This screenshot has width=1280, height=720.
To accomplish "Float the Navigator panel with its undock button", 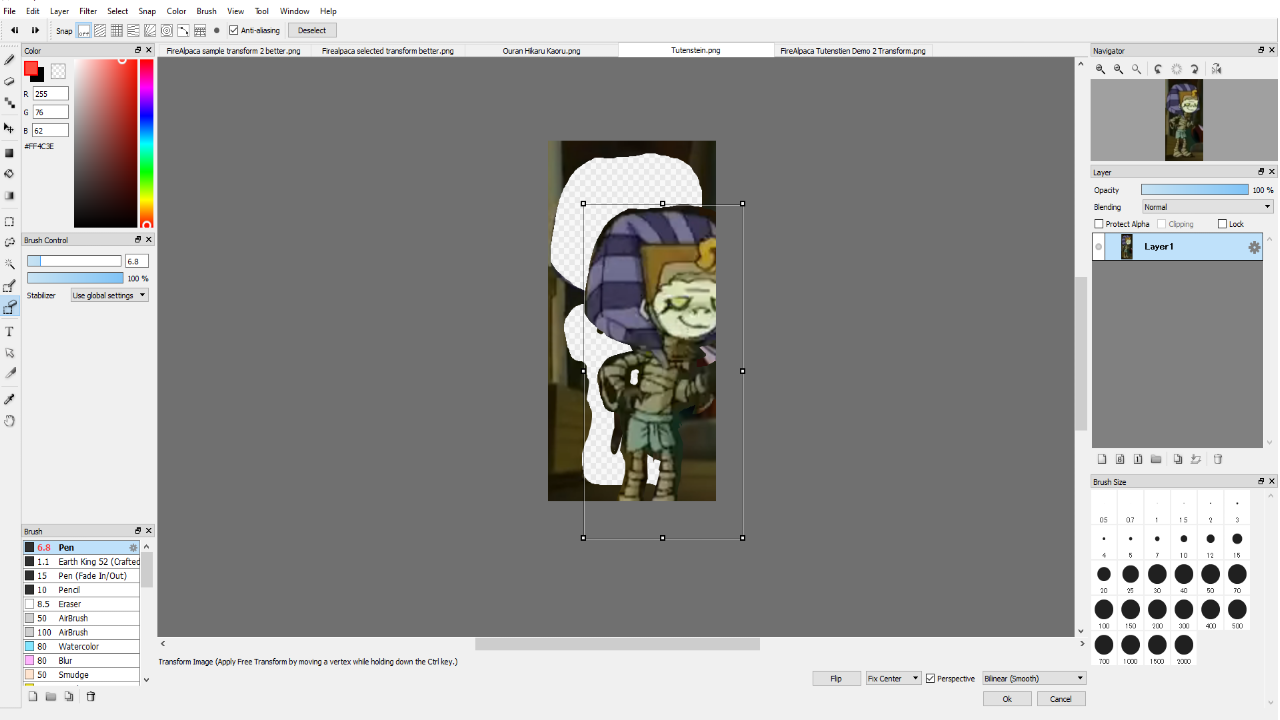I will point(1261,50).
